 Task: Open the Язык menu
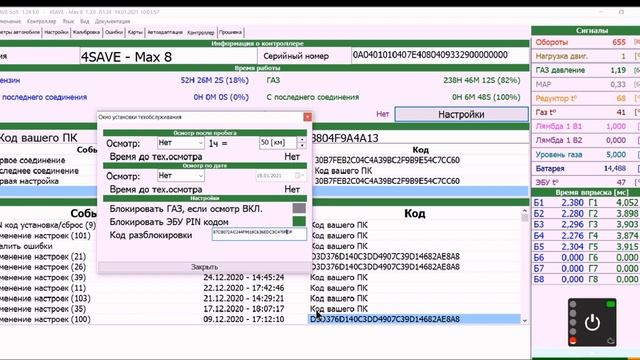pos(68,21)
